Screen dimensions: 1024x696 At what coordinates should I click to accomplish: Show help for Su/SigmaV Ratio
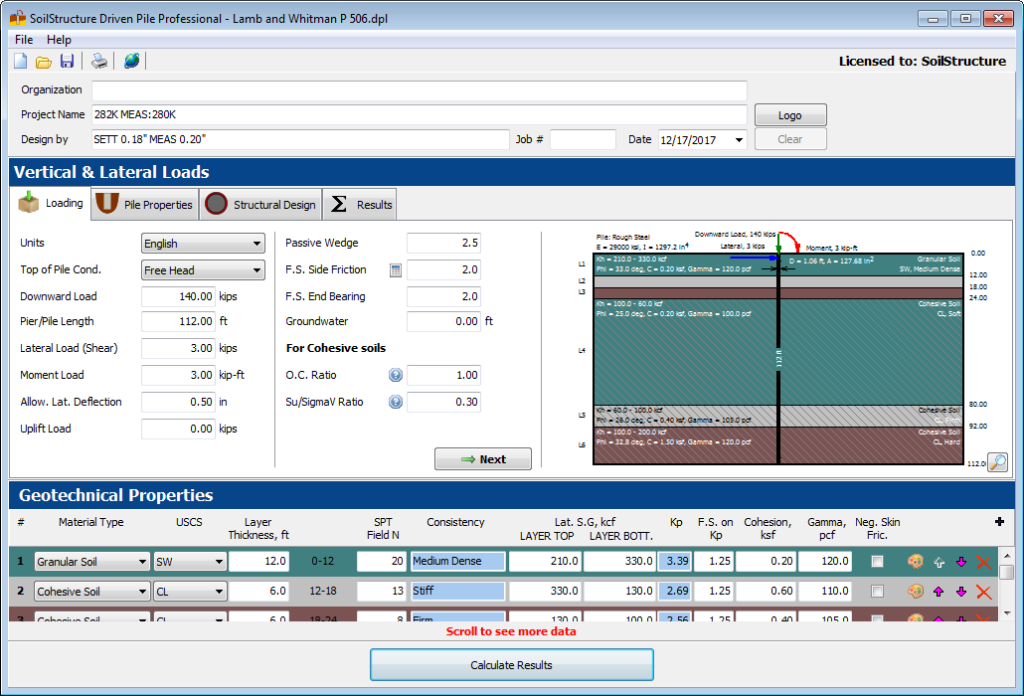point(396,402)
